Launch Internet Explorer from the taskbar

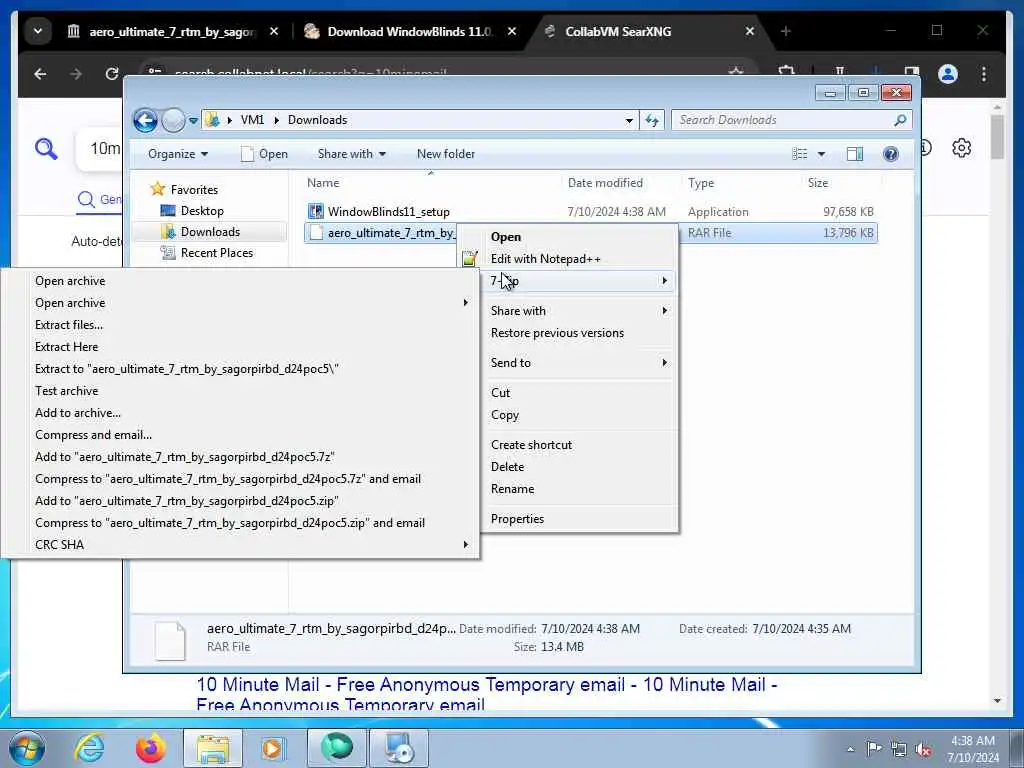tap(89, 748)
